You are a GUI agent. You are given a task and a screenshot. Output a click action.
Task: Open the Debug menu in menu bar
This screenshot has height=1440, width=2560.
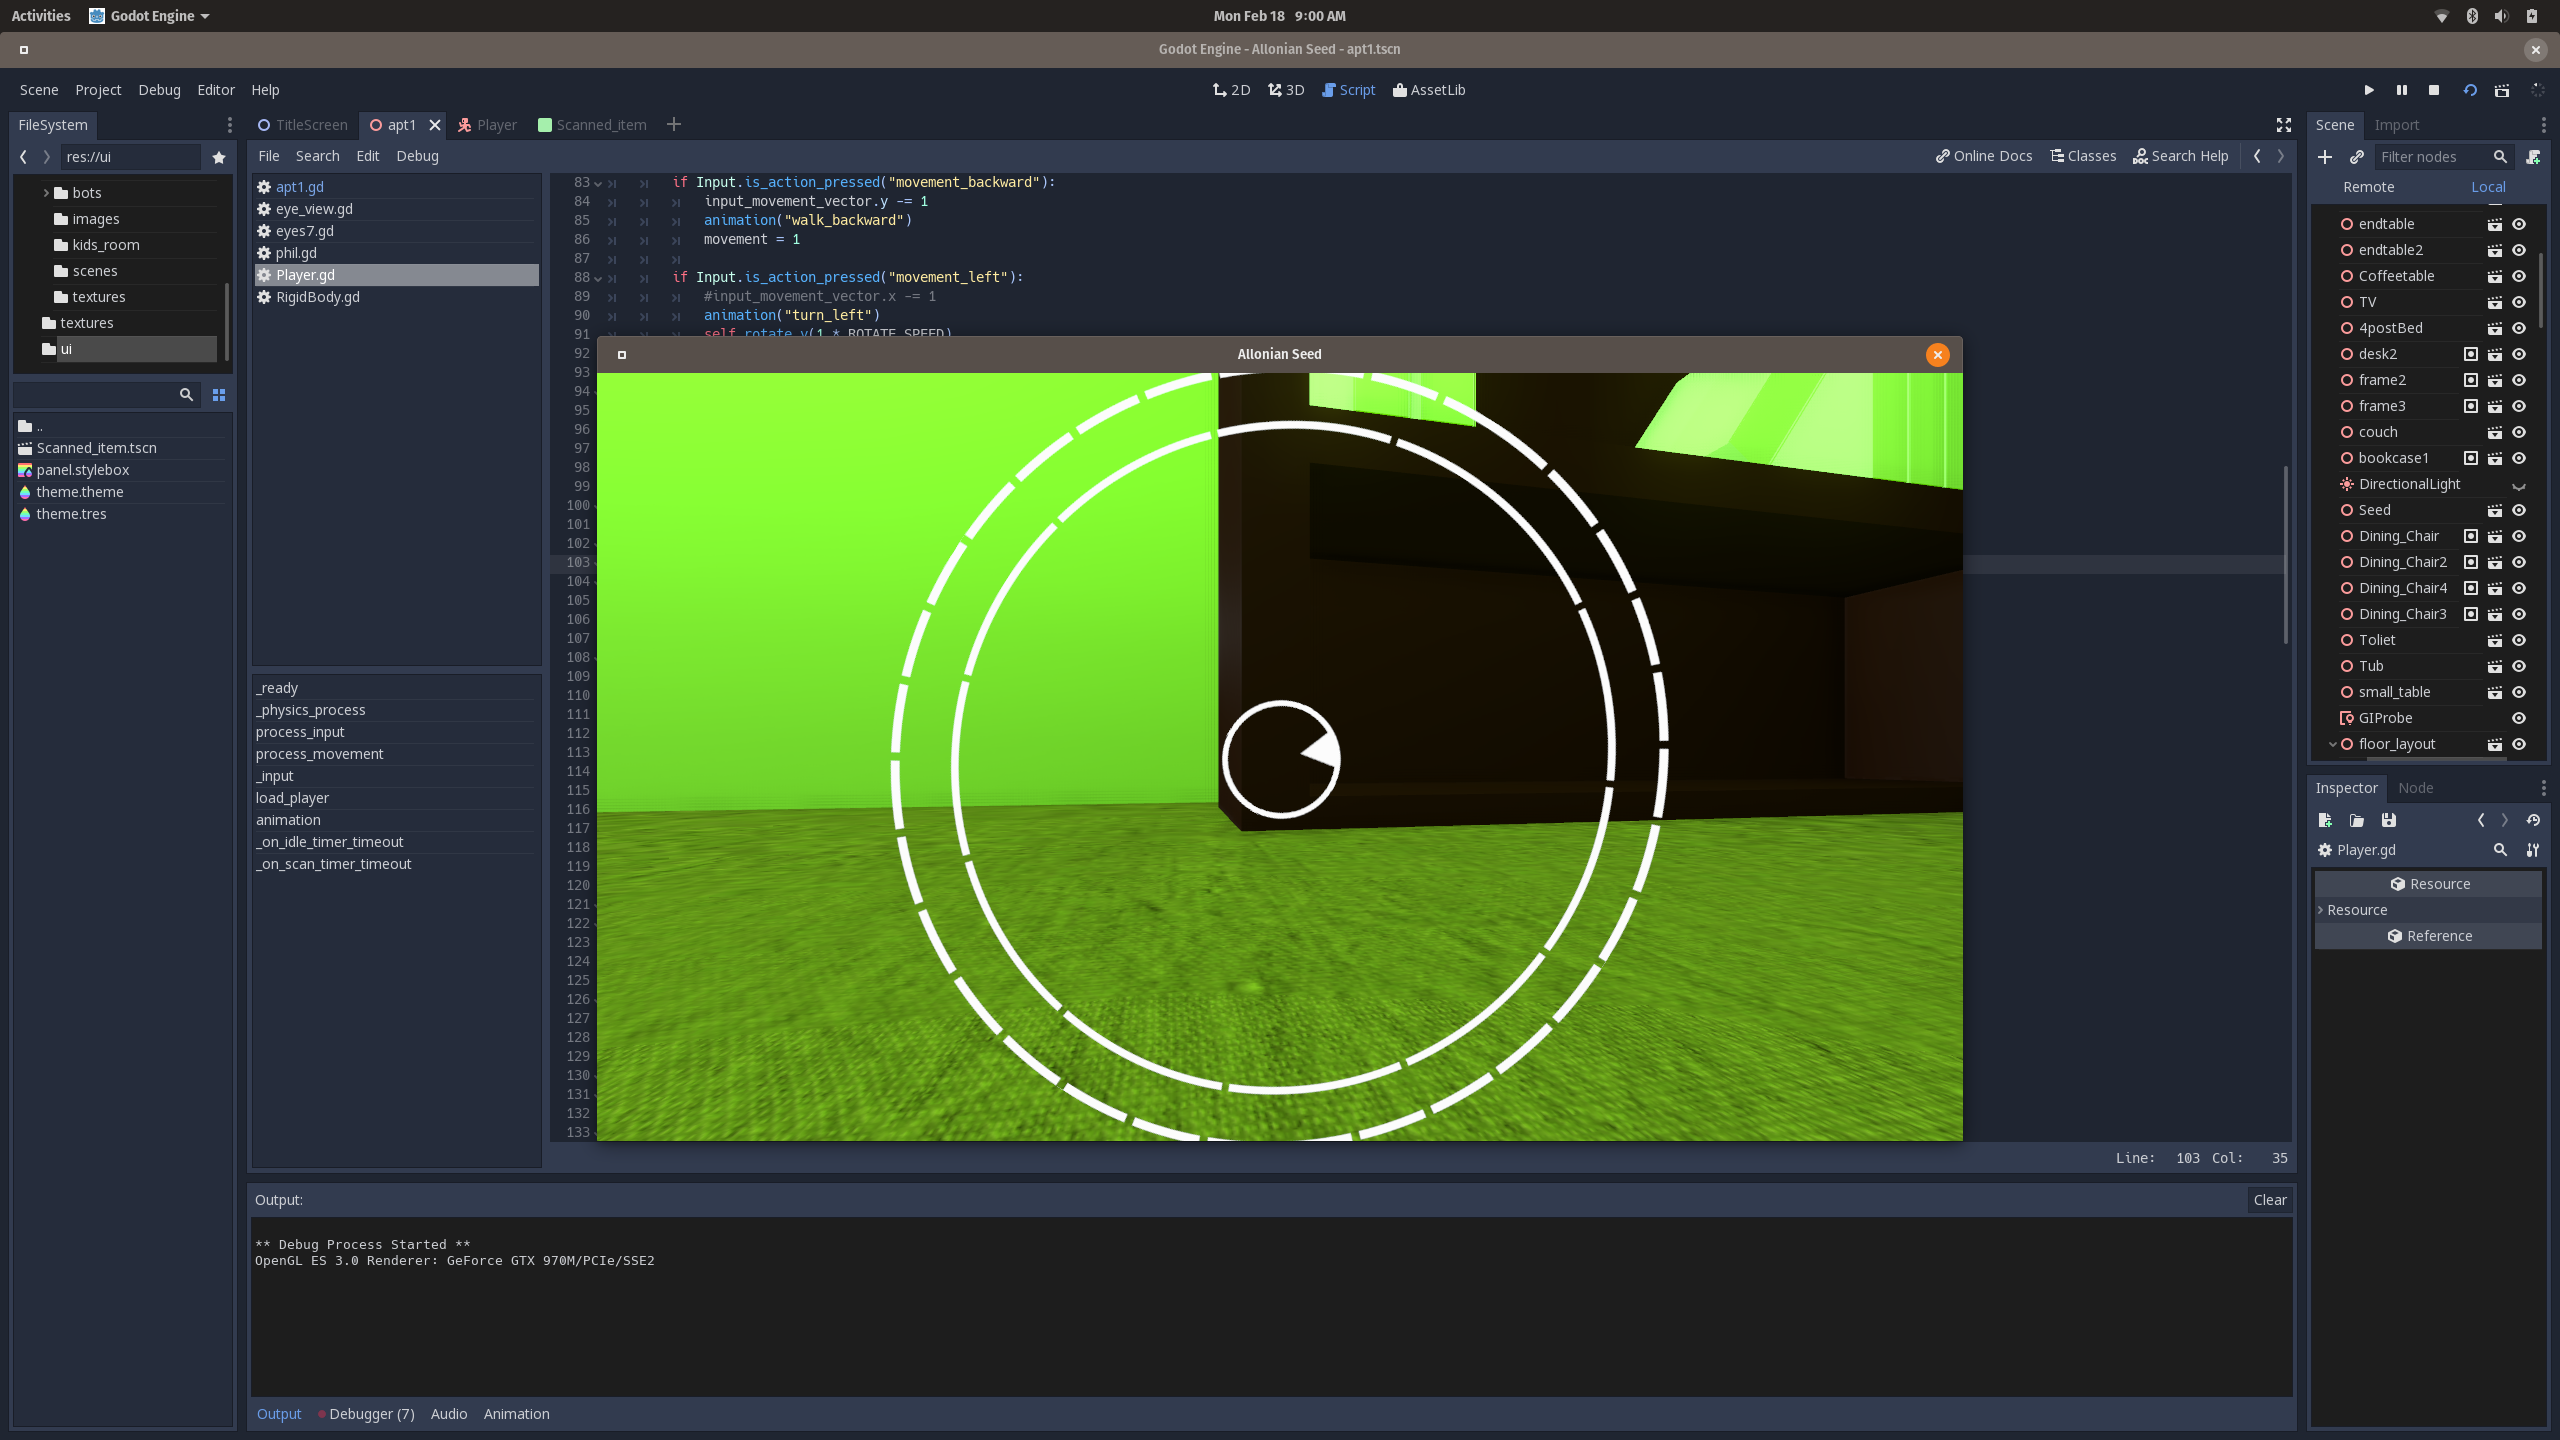159,90
